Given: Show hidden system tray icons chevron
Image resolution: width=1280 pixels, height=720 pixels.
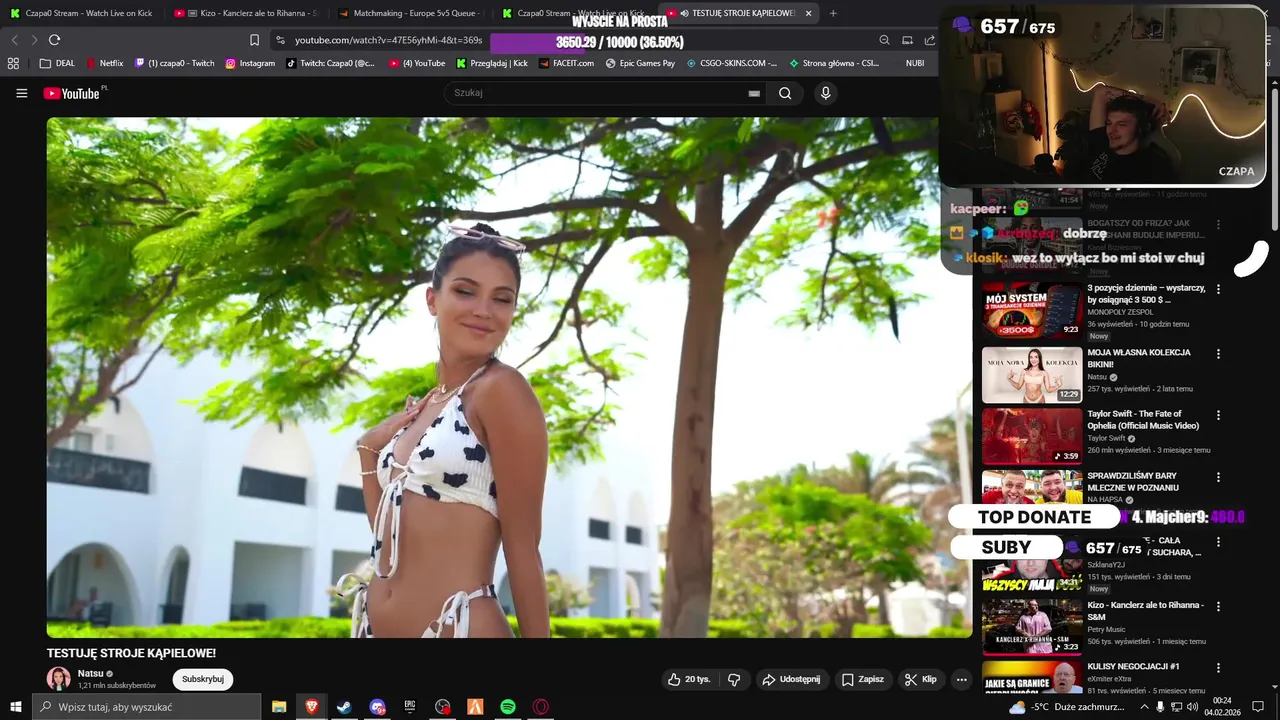Looking at the screenshot, I should [x=1144, y=707].
